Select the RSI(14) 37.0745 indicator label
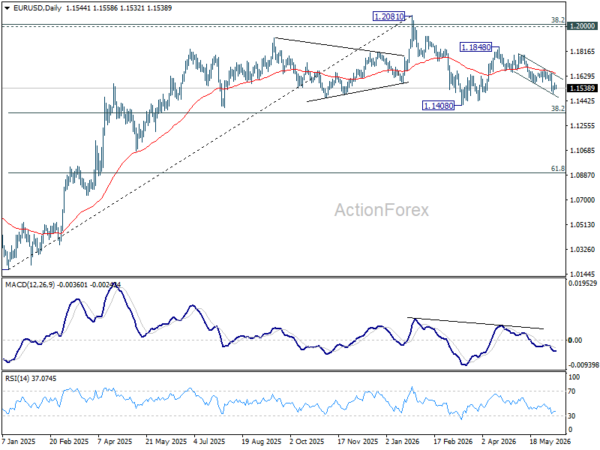600x450 pixels. tap(30, 378)
